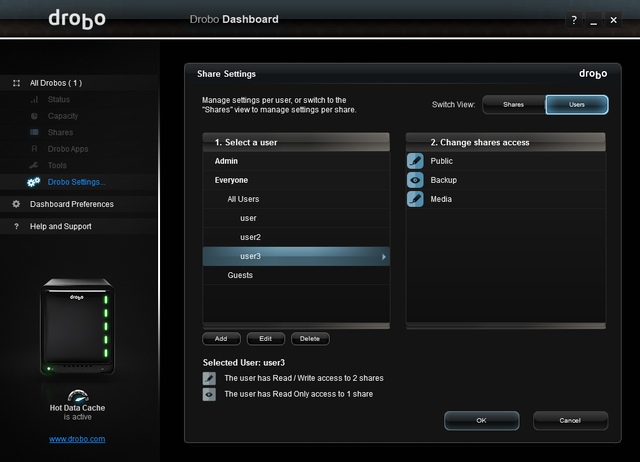The image size is (640, 462).
Task: Toggle read-only eye icon for Backup share
Action: click(416, 180)
